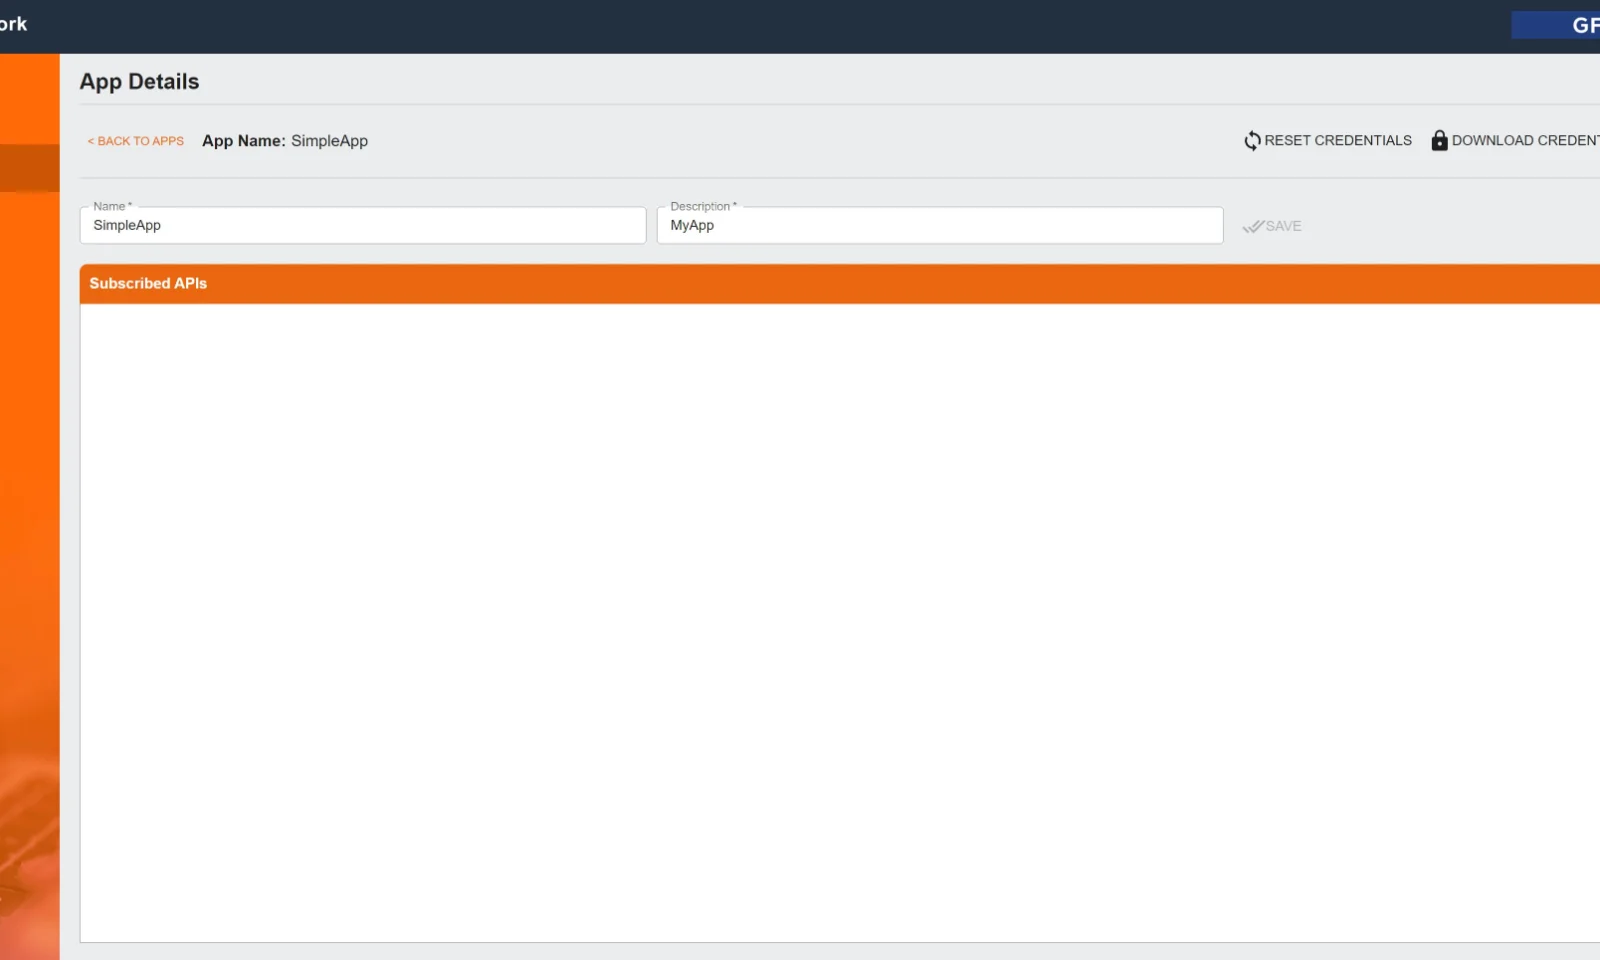Focus the Name input containing SimpleApp
The height and width of the screenshot is (960, 1600).
pyautogui.click(x=362, y=225)
